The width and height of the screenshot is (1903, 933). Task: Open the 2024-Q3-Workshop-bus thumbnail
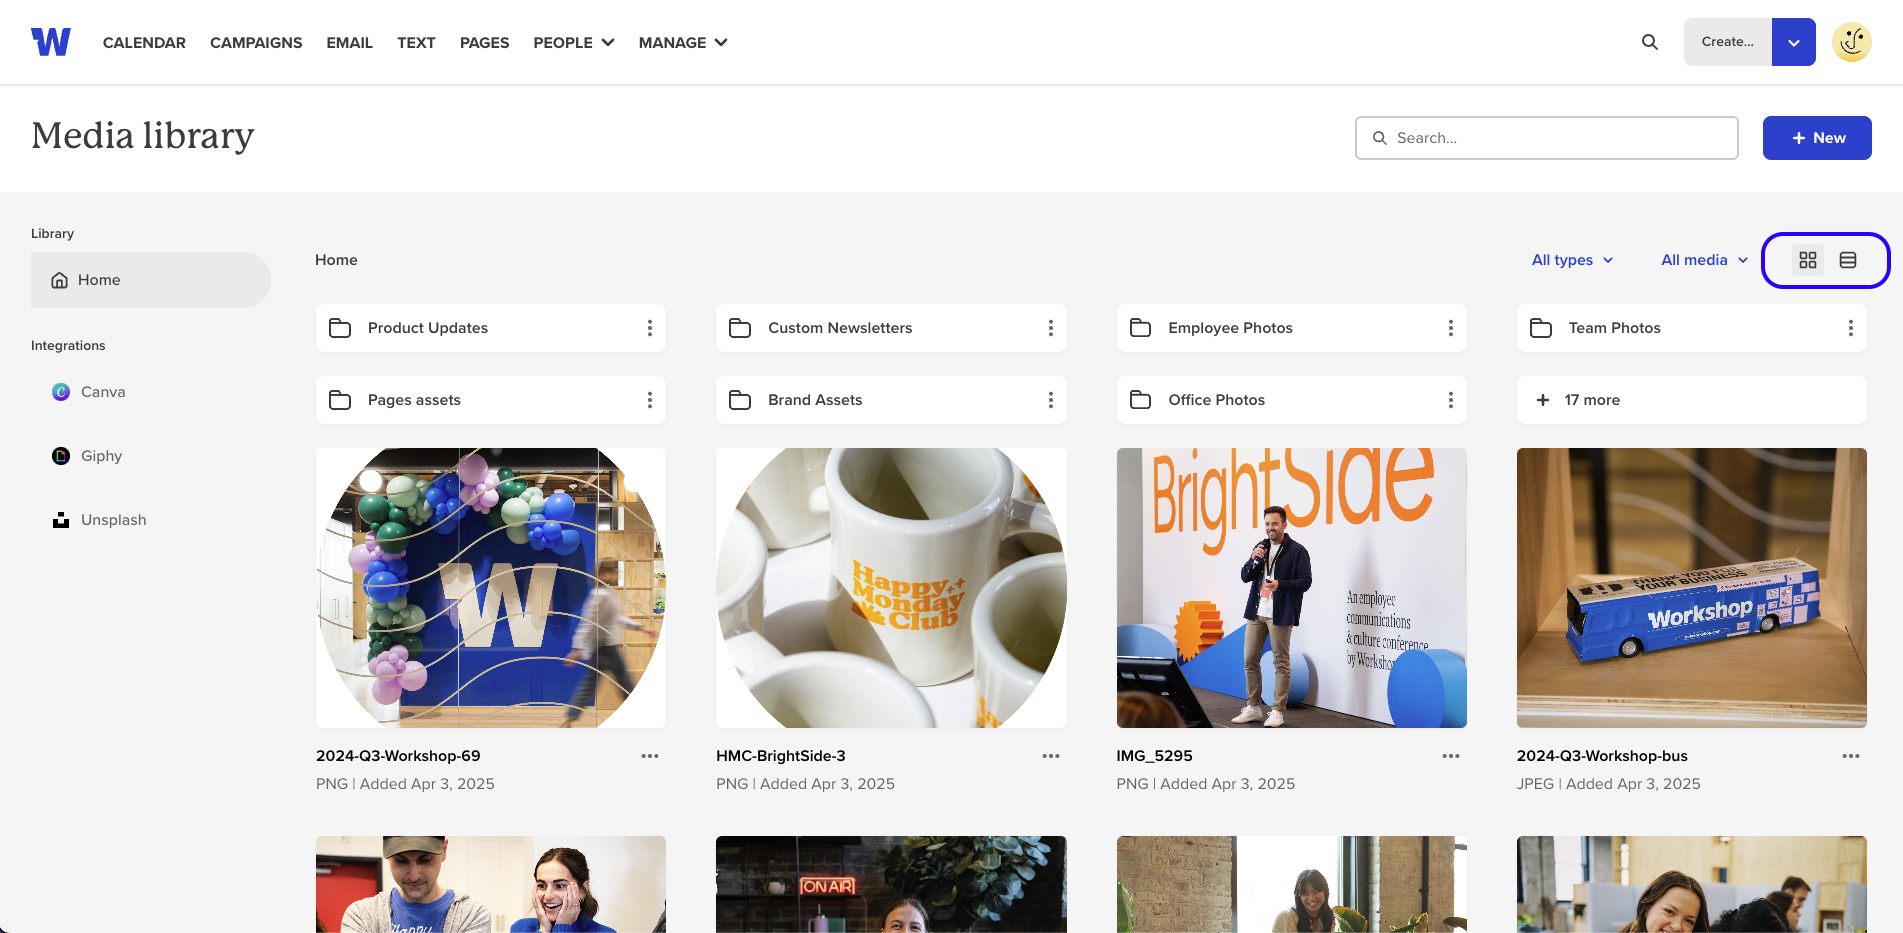point(1691,588)
